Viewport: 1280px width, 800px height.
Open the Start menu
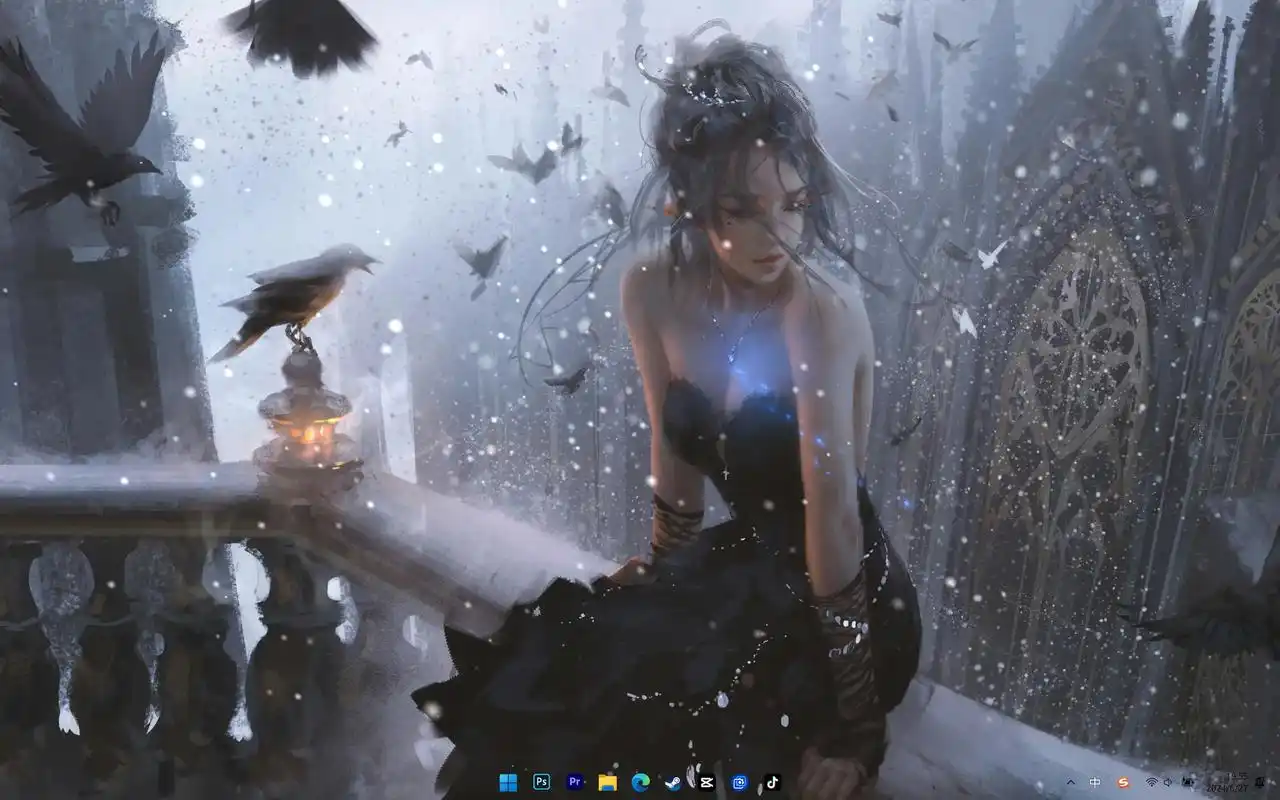click(x=506, y=783)
